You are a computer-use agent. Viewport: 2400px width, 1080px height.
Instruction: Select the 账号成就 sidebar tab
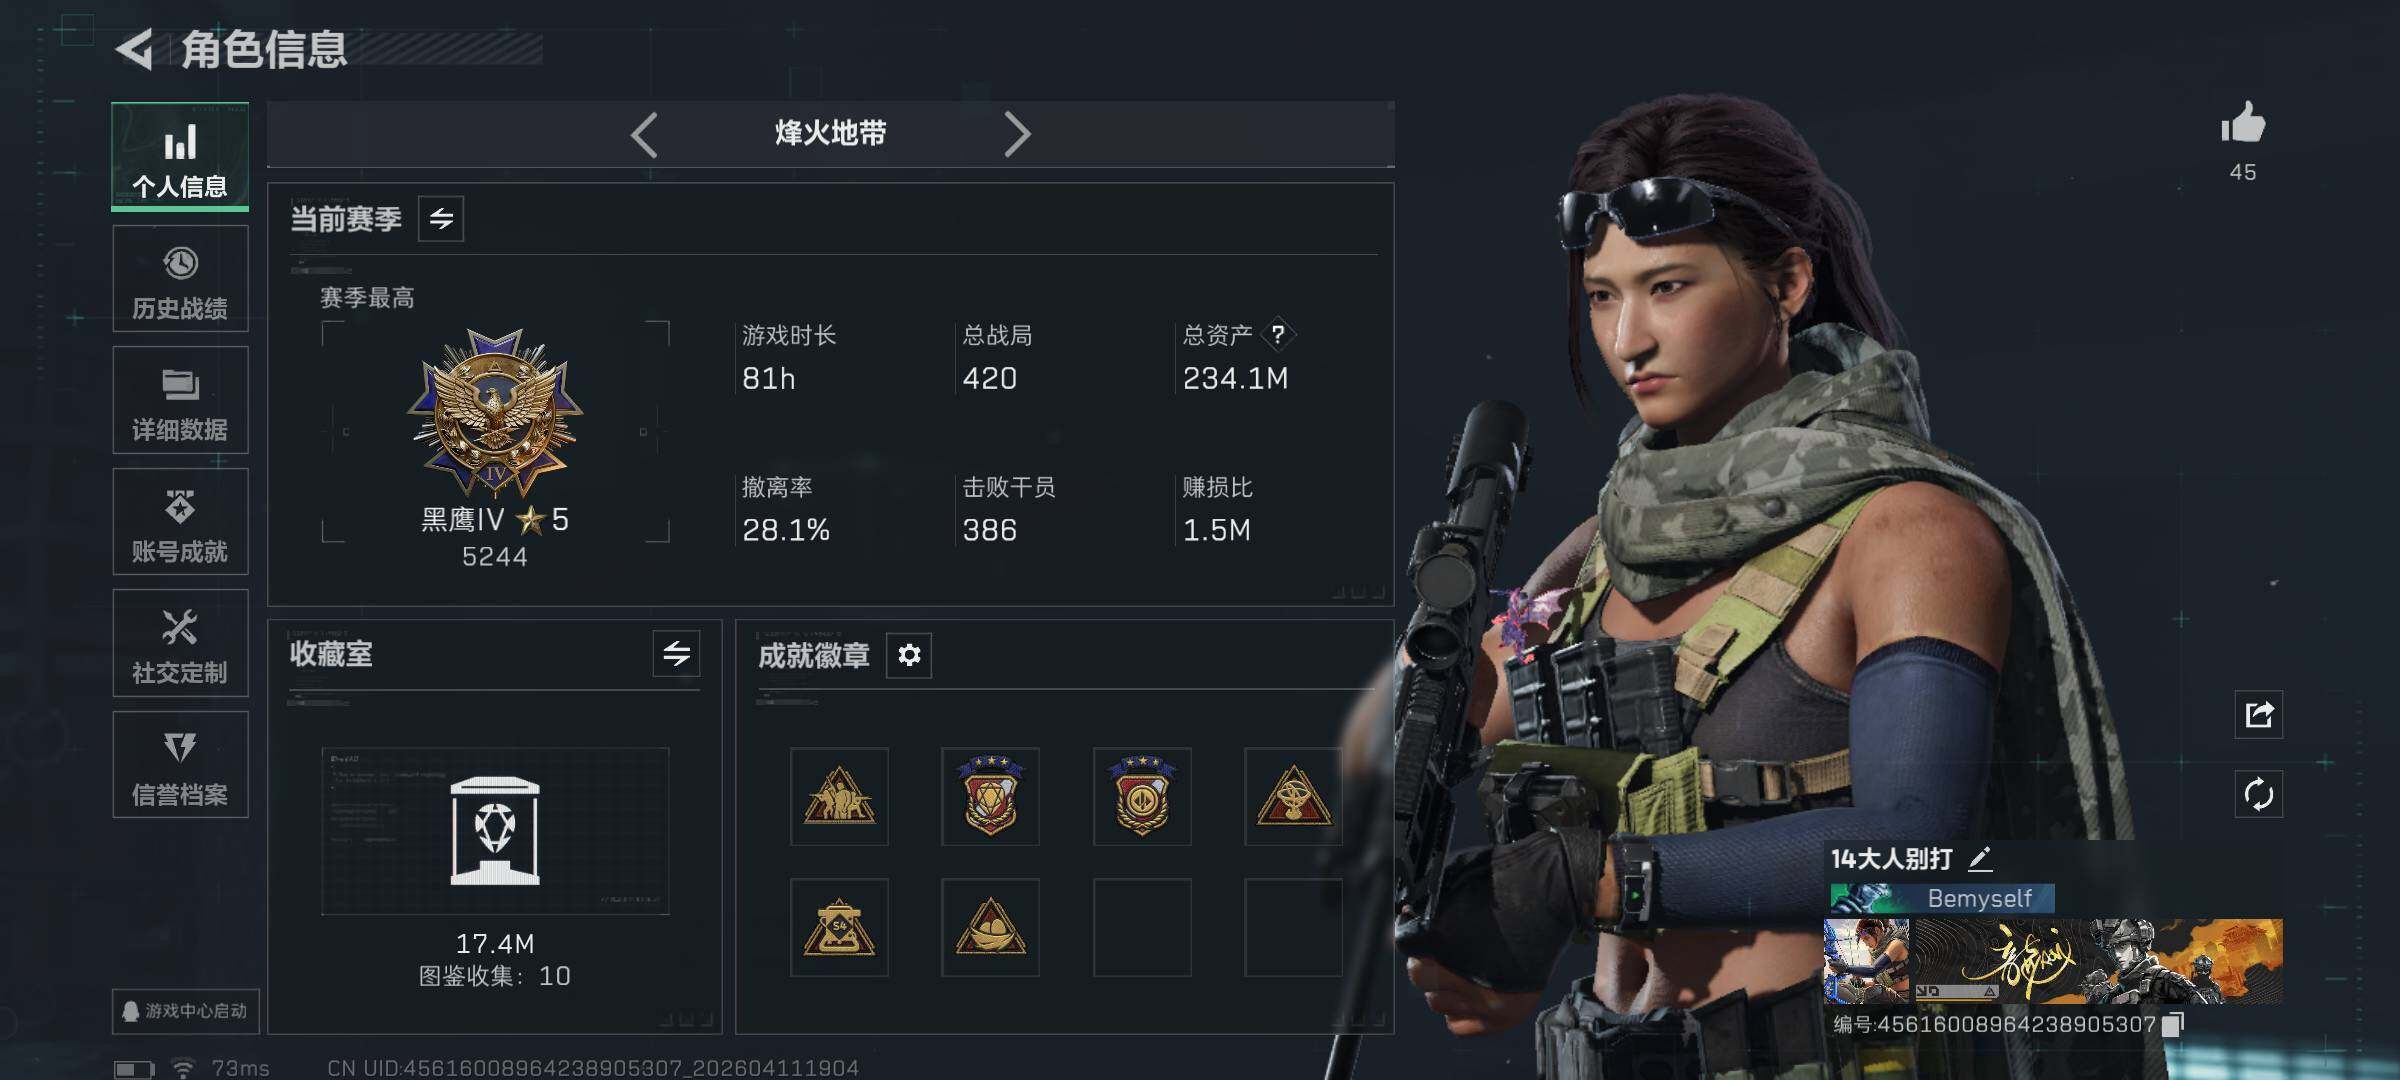coord(180,522)
